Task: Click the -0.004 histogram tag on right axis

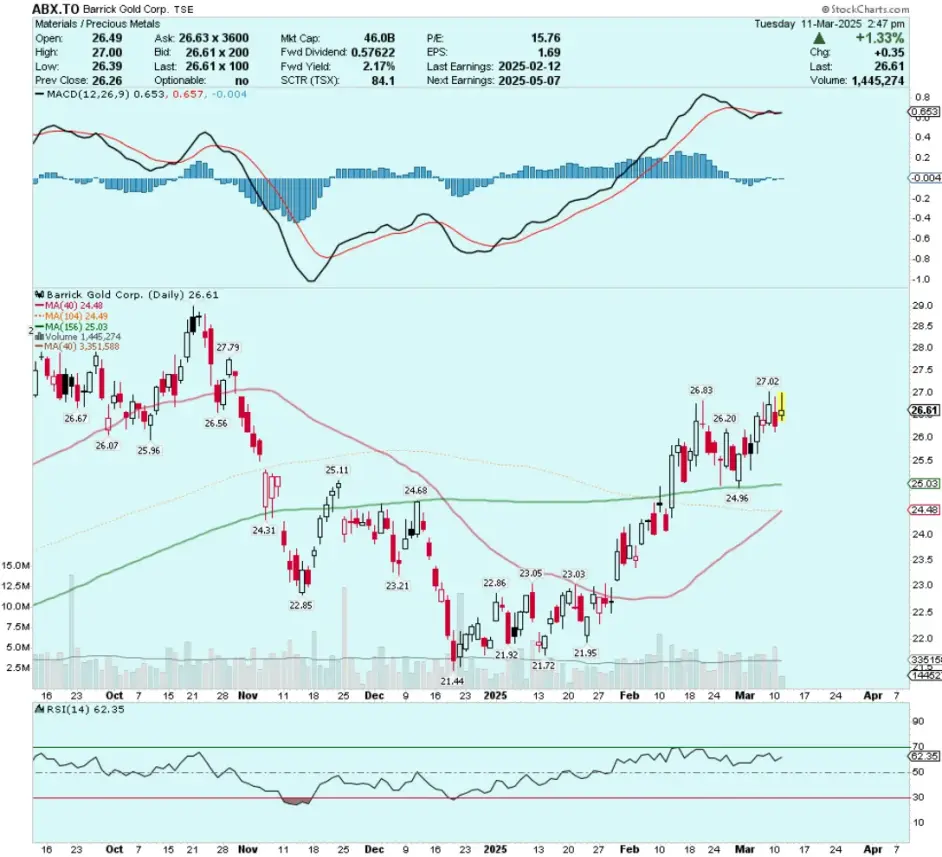Action: [925, 178]
